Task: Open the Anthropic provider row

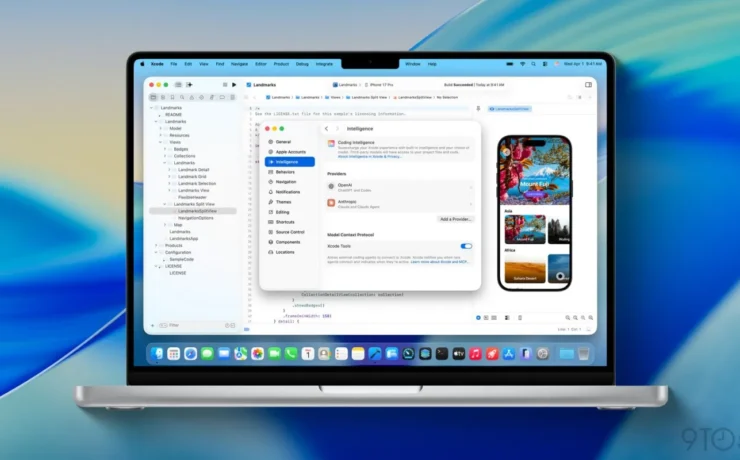Action: tap(400, 204)
